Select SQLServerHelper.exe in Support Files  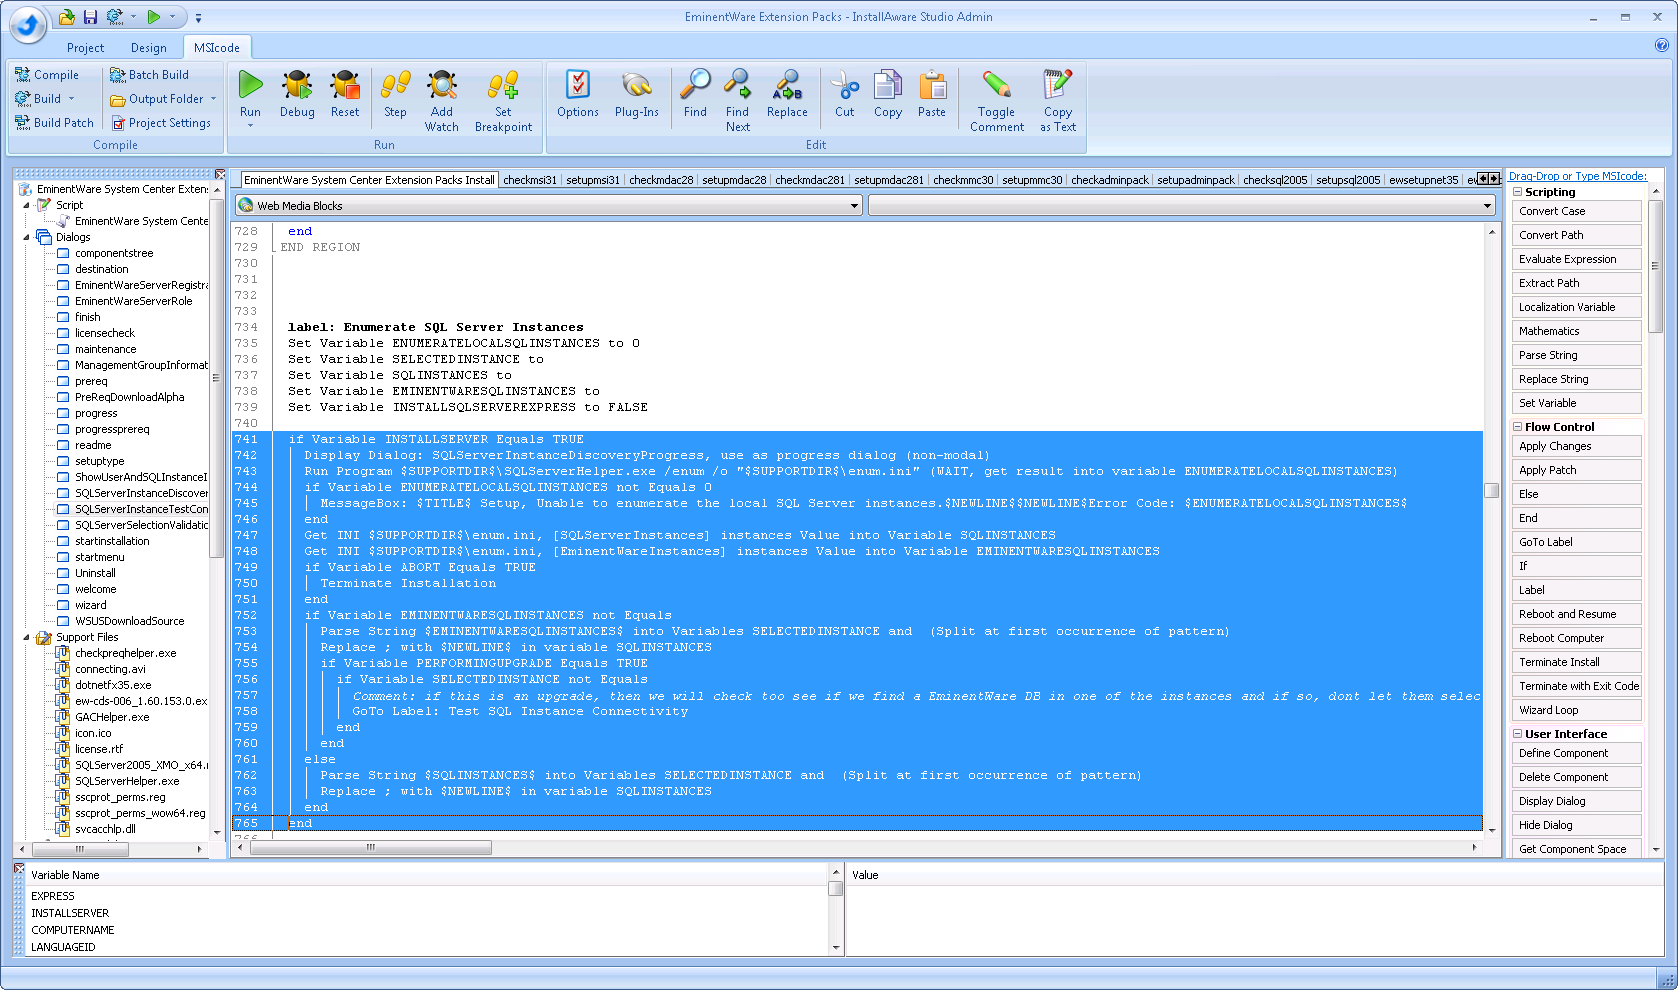click(127, 781)
